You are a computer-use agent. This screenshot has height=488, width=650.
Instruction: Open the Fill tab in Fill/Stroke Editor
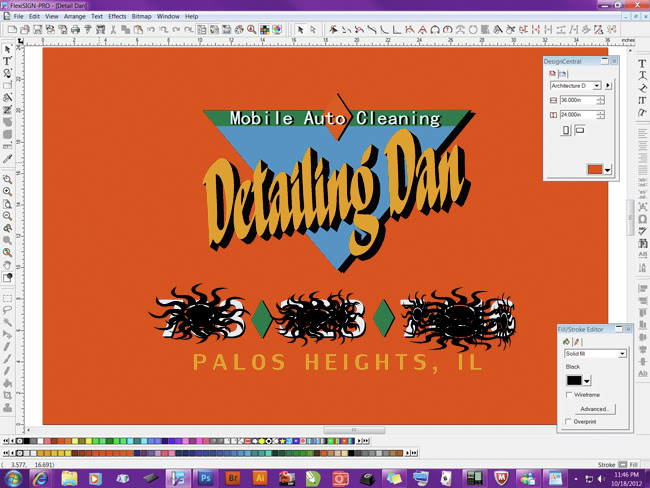566,342
